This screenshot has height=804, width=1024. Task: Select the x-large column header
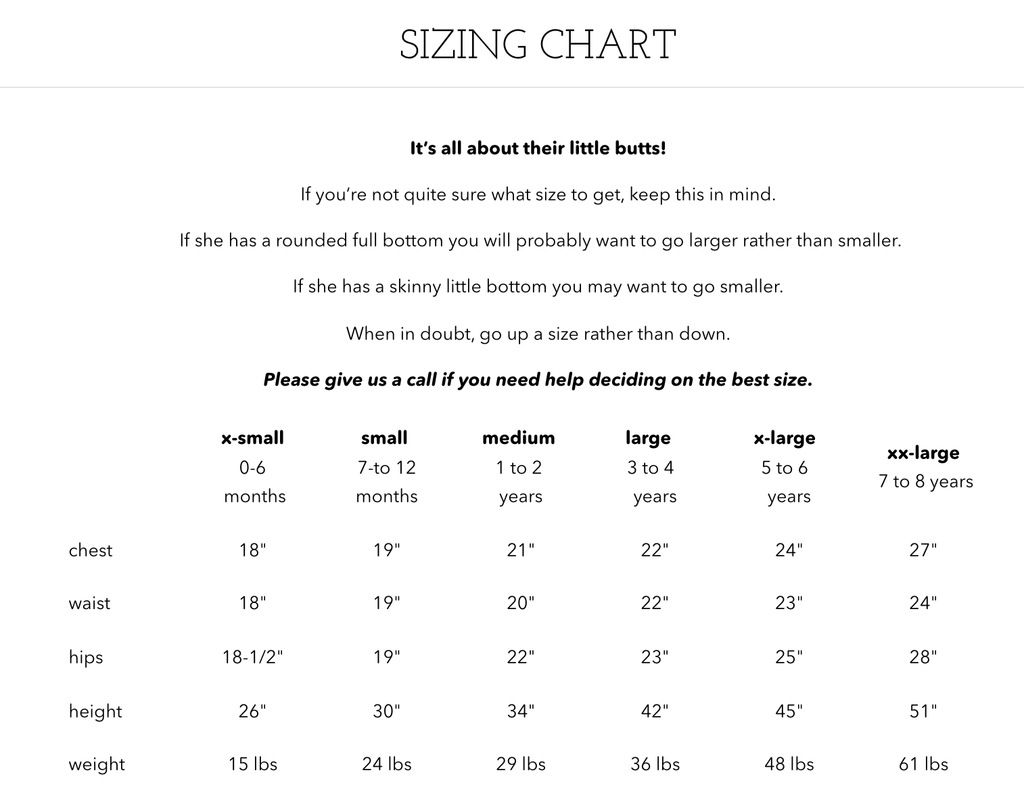click(785, 438)
